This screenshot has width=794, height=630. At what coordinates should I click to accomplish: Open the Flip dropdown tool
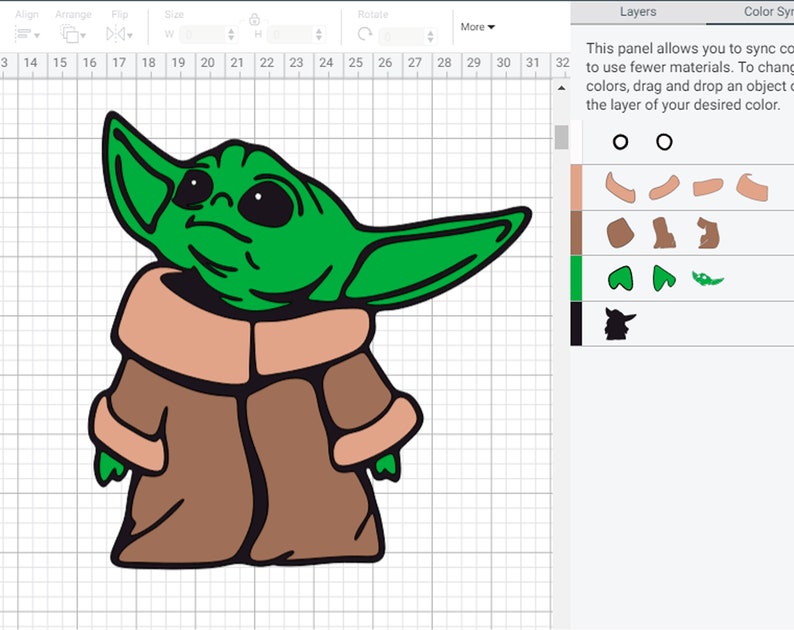pyautogui.click(x=120, y=34)
